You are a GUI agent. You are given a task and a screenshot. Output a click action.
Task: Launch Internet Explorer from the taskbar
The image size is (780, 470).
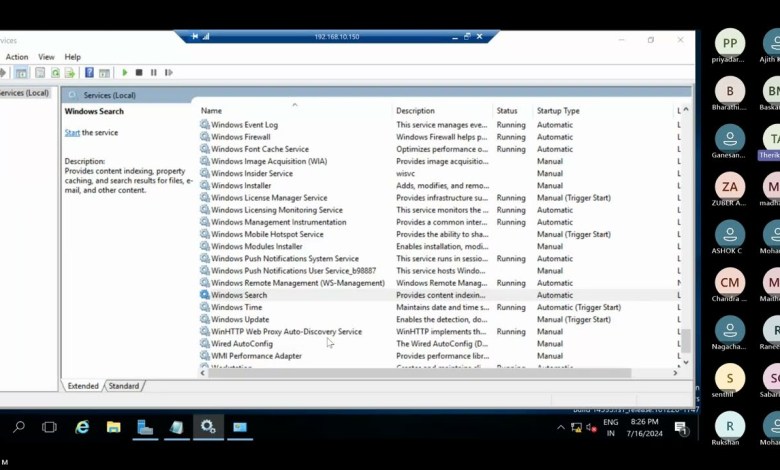pos(82,427)
